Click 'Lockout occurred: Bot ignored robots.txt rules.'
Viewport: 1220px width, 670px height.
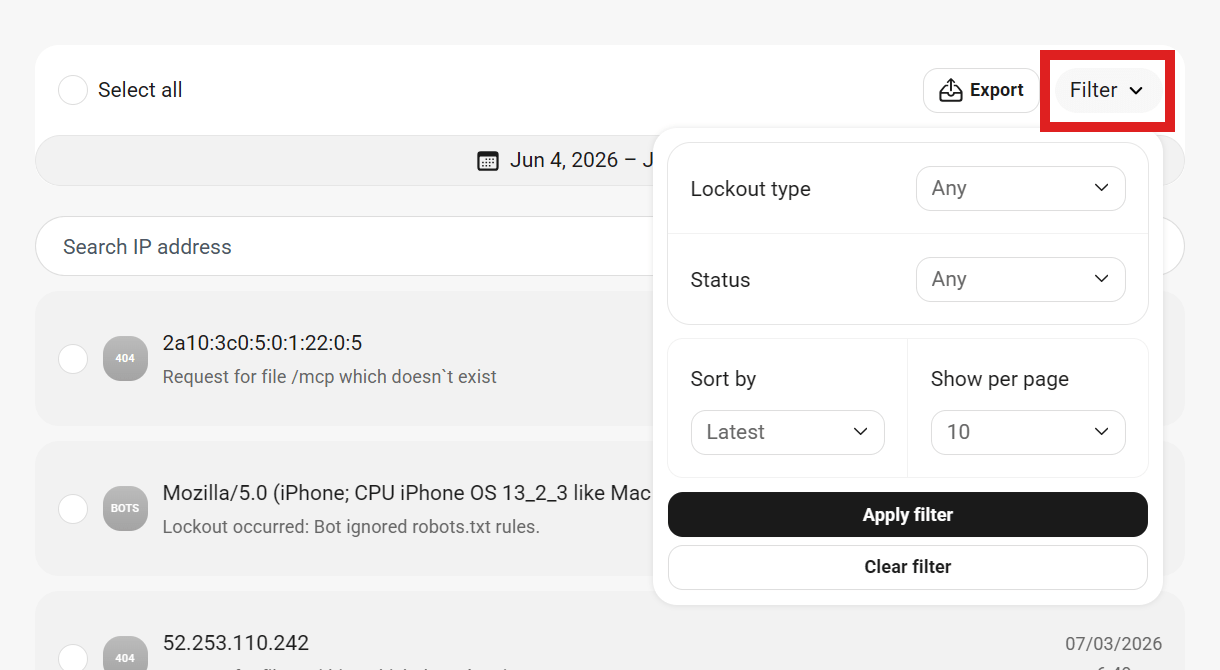pyautogui.click(x=351, y=527)
